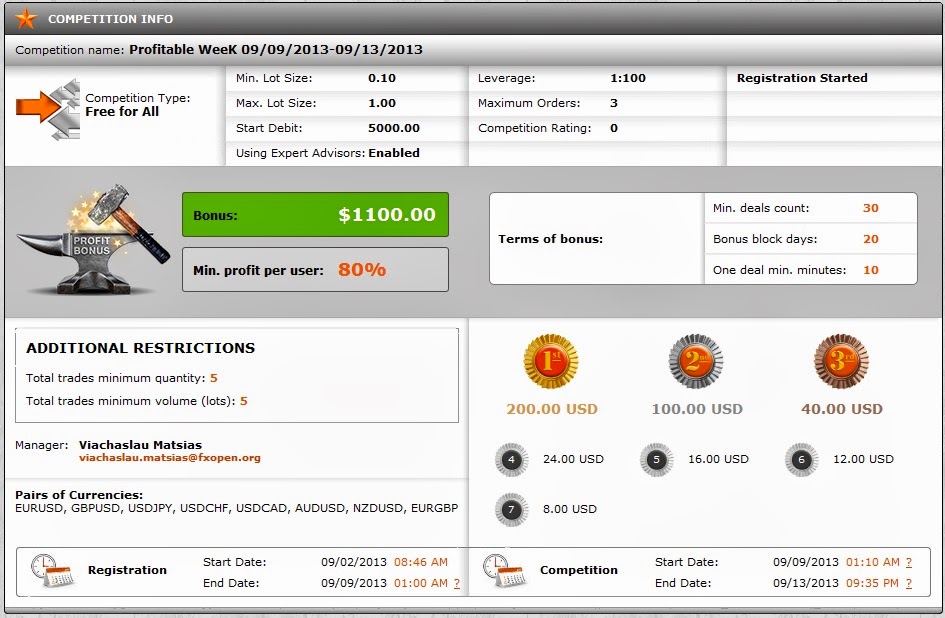Click the number 6 place badge
Image resolution: width=945 pixels, height=618 pixels.
(802, 459)
